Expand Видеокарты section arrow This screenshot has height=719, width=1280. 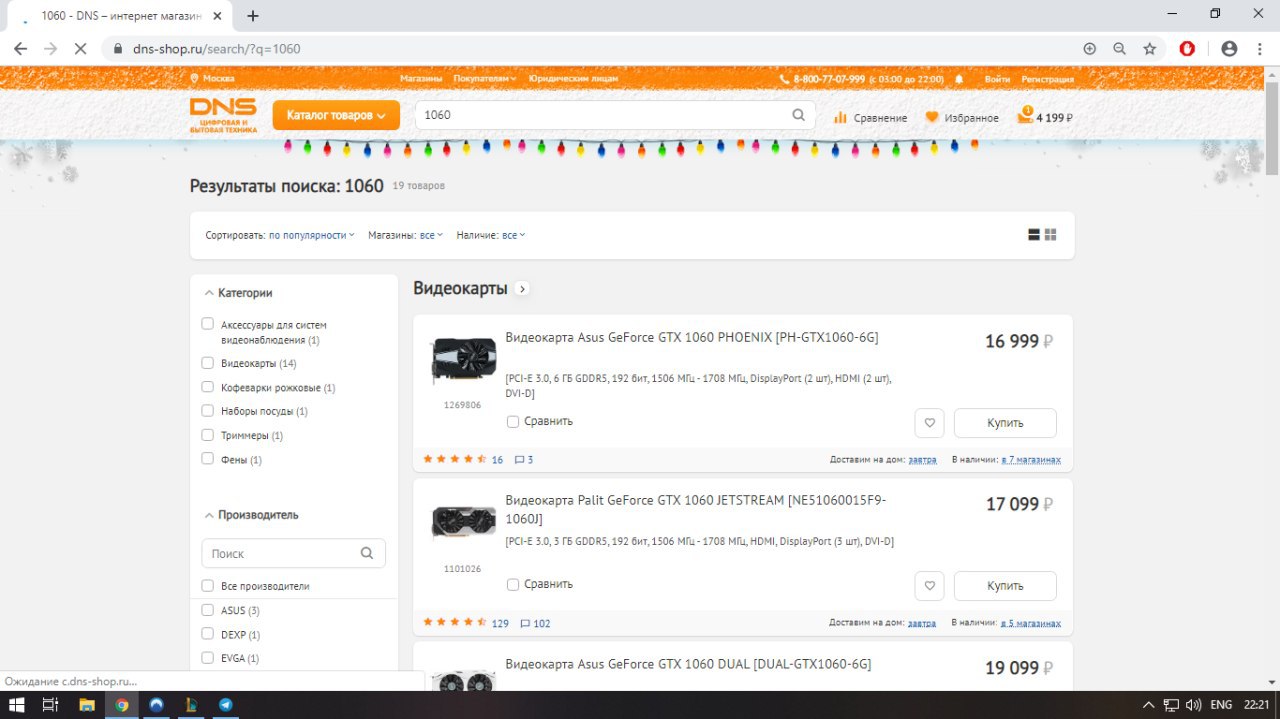pos(522,289)
